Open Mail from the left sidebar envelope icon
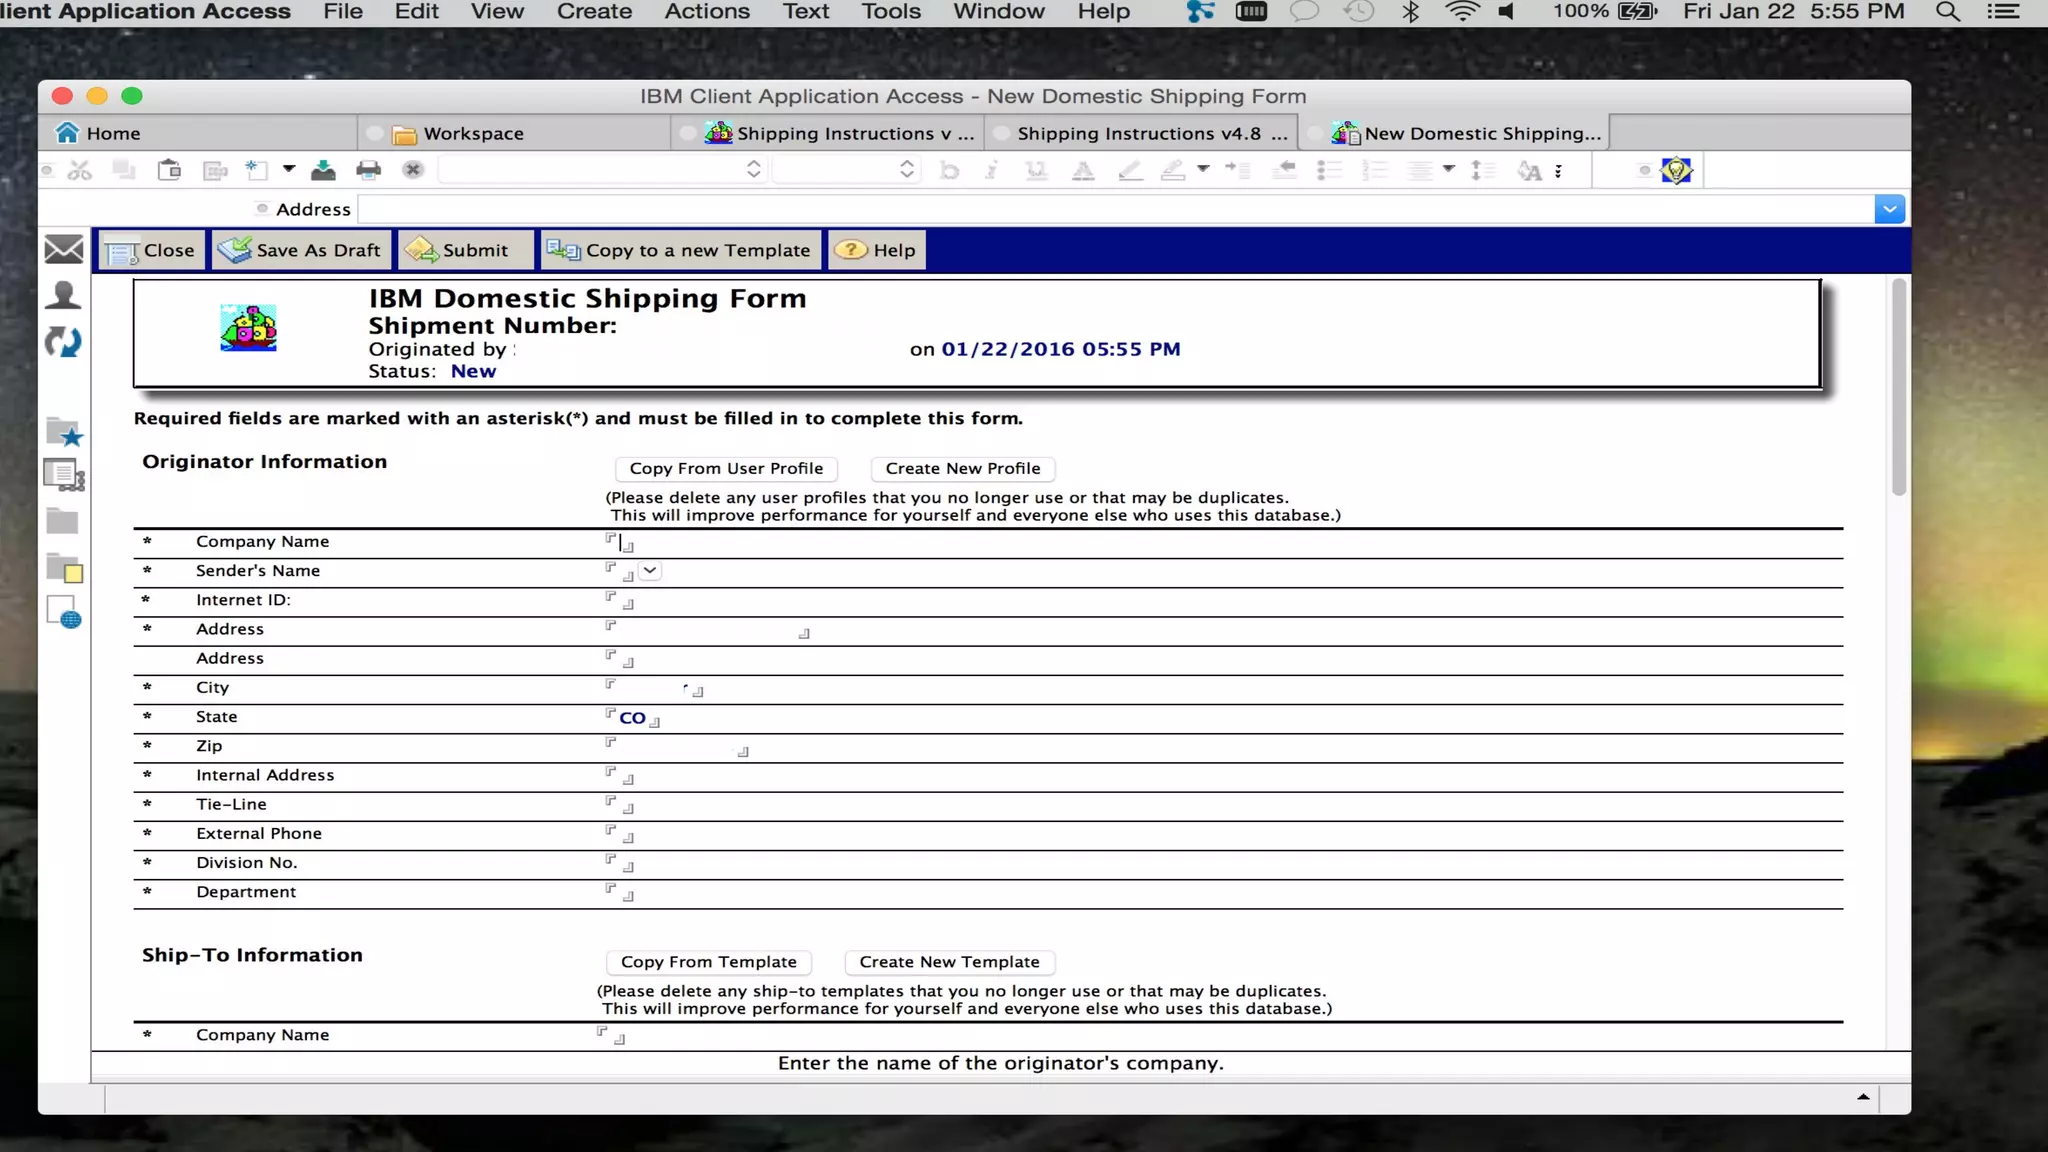2048x1152 pixels. [64, 249]
